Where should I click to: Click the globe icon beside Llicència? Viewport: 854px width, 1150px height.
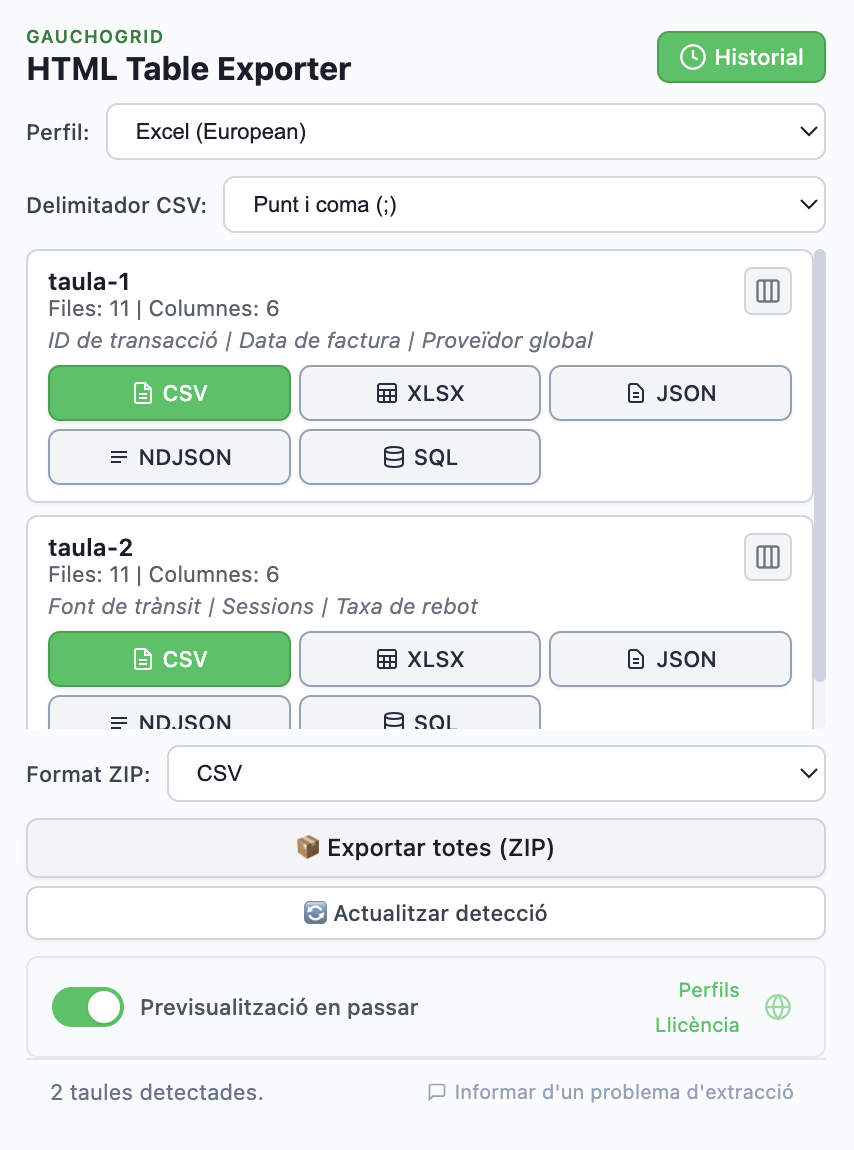click(x=775, y=1007)
